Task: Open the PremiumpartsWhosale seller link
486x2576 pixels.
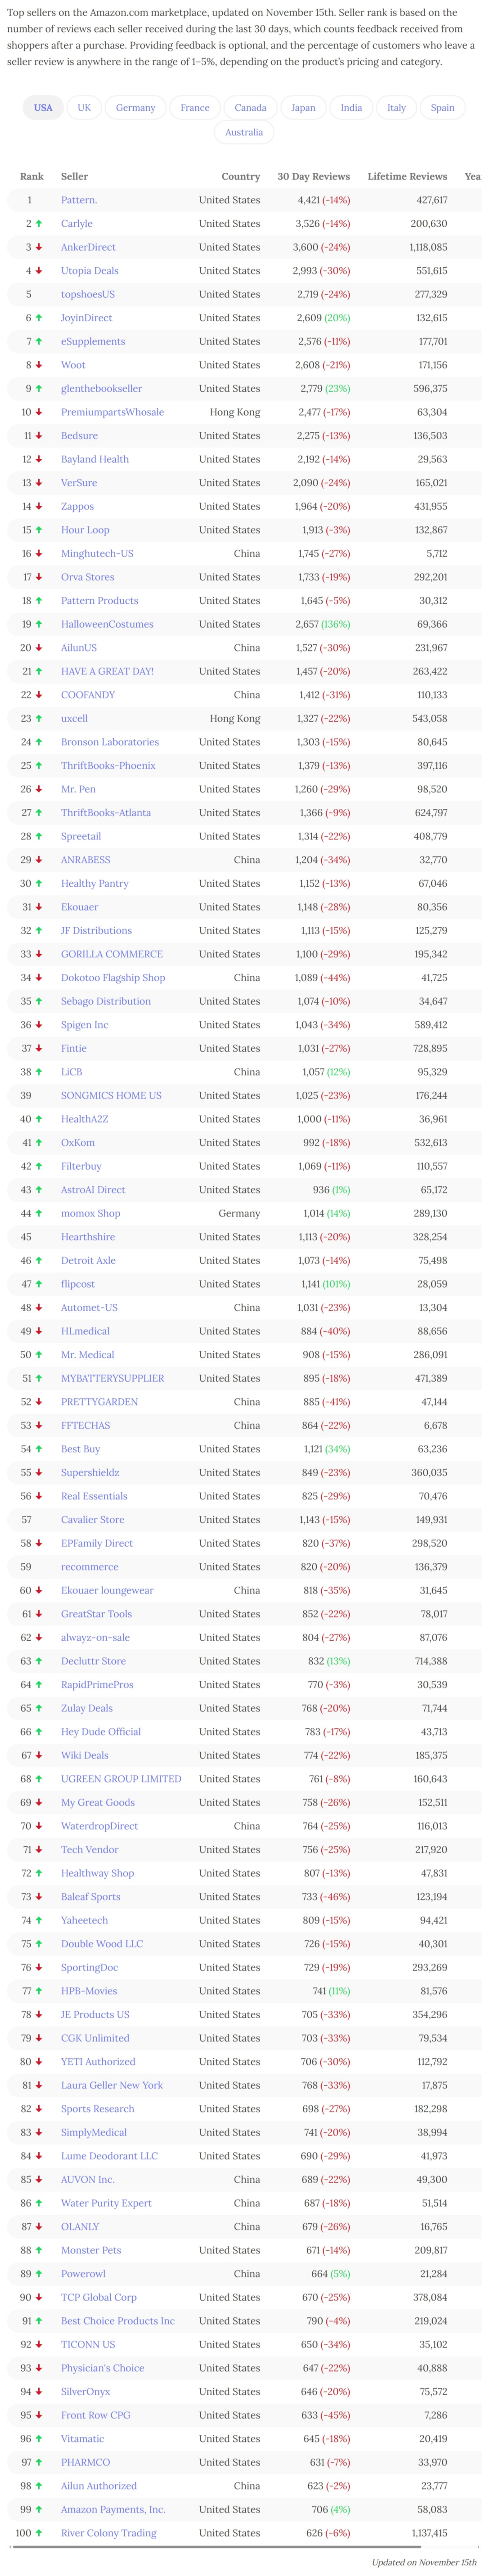Action: 112,412
